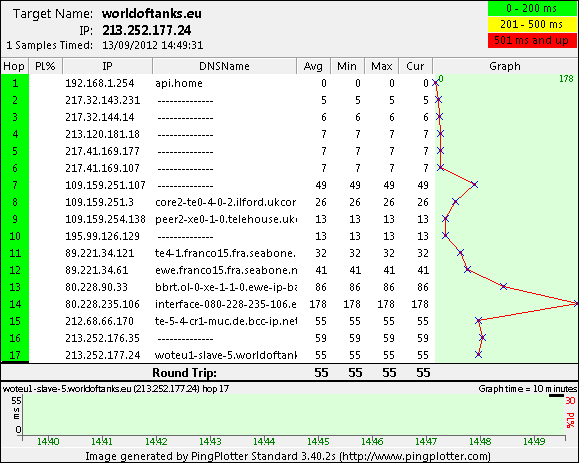The width and height of the screenshot is (579, 463).
Task: Click the target name worldoftanks.eu
Action: pos(152,14)
